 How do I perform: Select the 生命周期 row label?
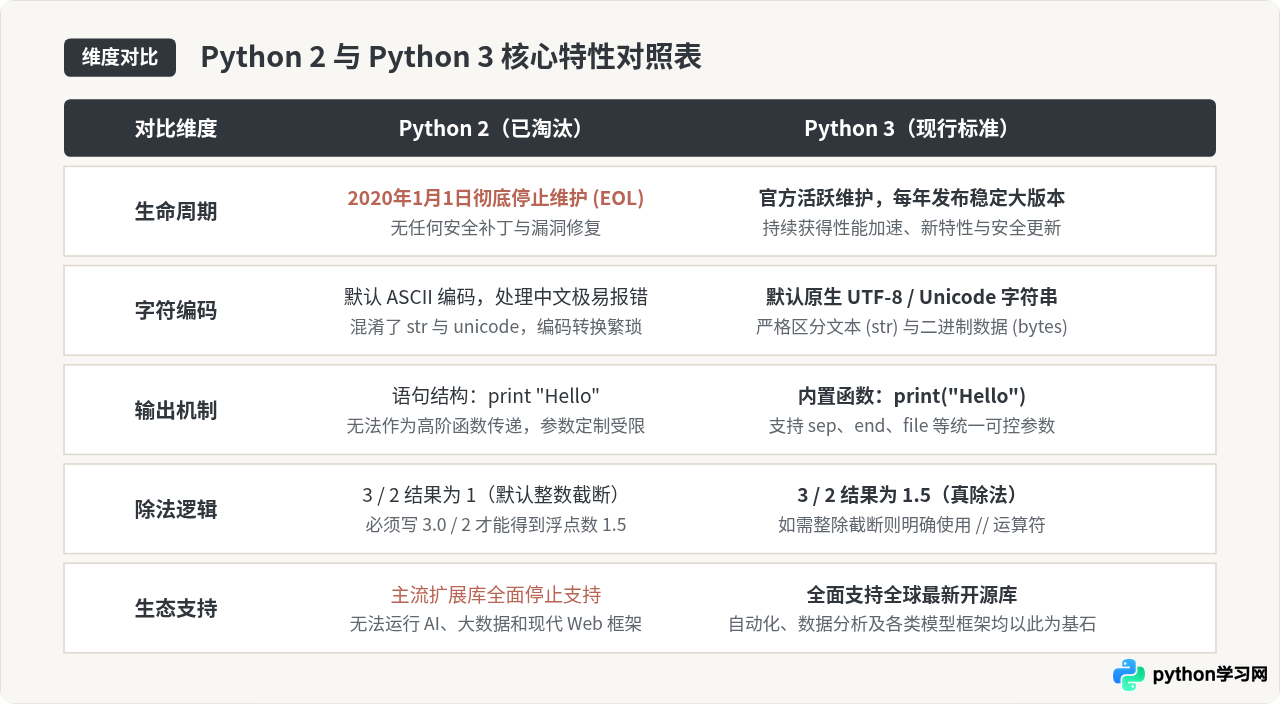pyautogui.click(x=176, y=212)
